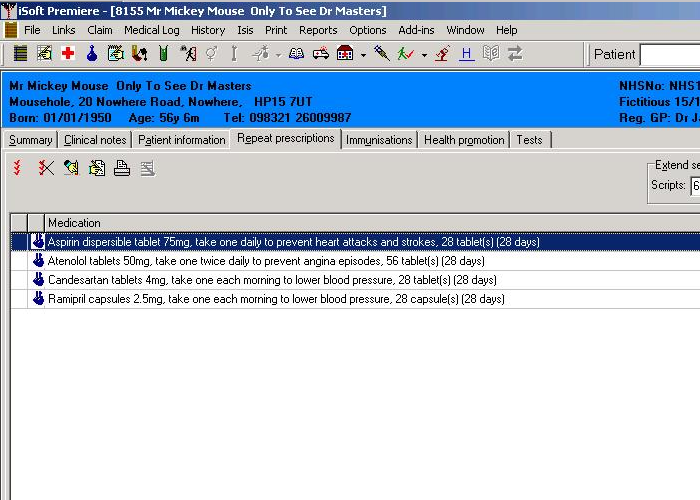
Task: Click the red microscope toolbar icon
Action: click(x=442, y=54)
